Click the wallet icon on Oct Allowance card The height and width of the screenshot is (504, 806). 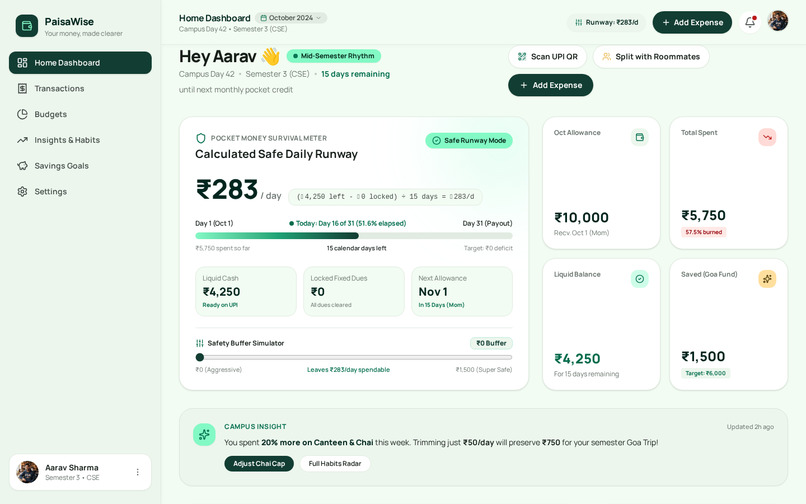coord(639,137)
